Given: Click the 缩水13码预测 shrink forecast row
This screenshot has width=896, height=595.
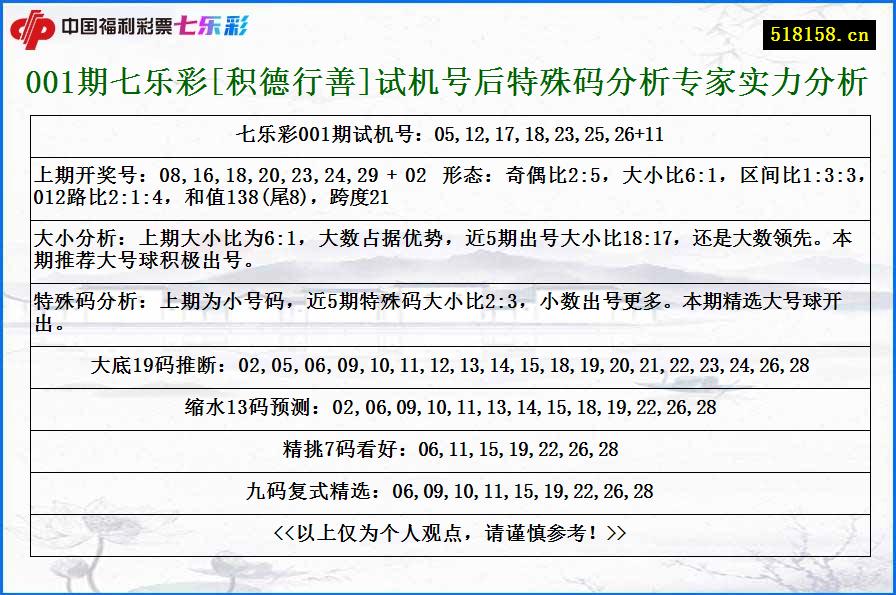Looking at the screenshot, I should pyautogui.click(x=448, y=406).
